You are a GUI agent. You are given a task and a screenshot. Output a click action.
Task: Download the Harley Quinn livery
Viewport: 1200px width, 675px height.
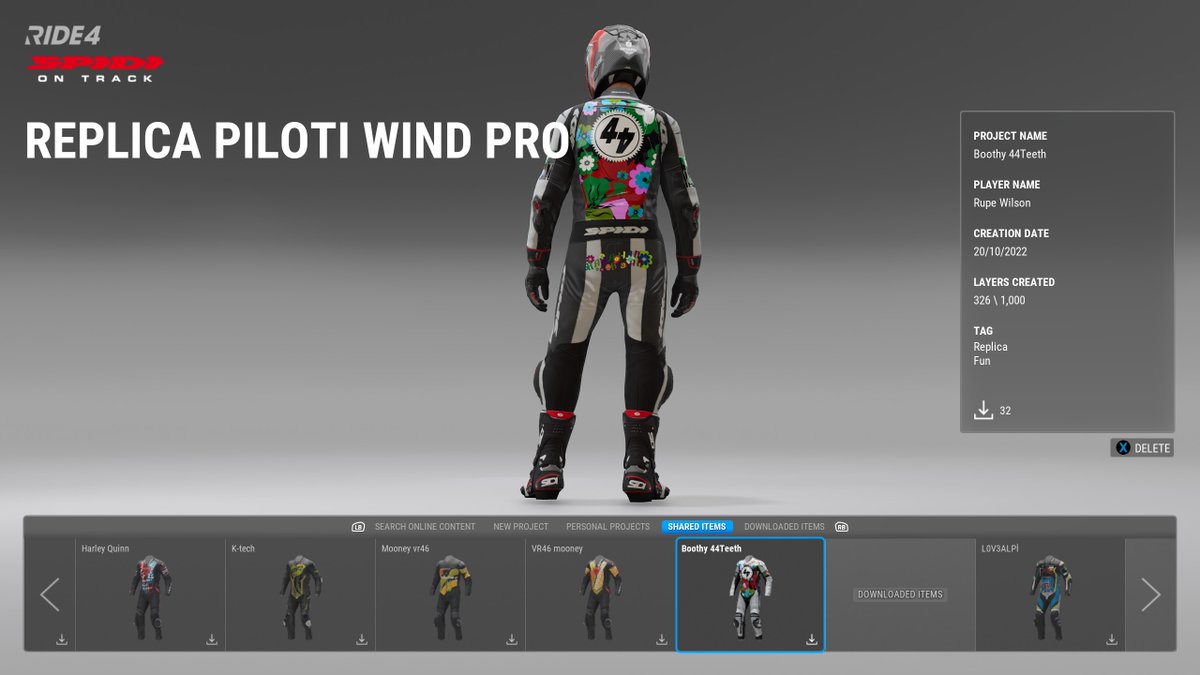(211, 637)
